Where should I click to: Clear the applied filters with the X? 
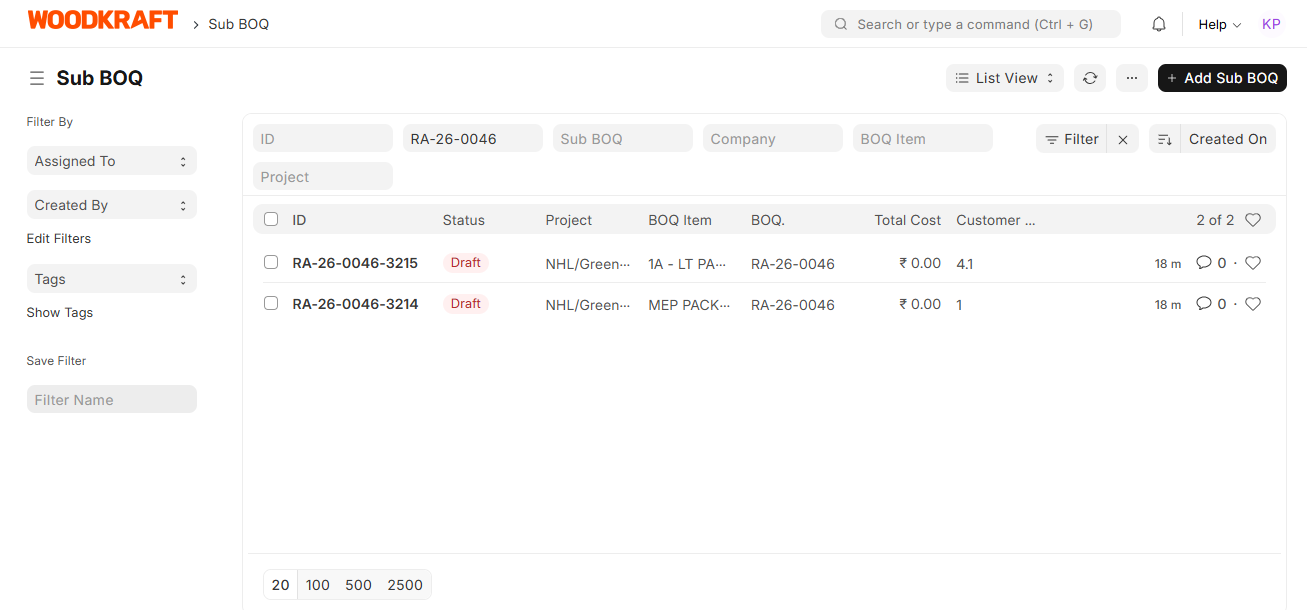click(1123, 140)
